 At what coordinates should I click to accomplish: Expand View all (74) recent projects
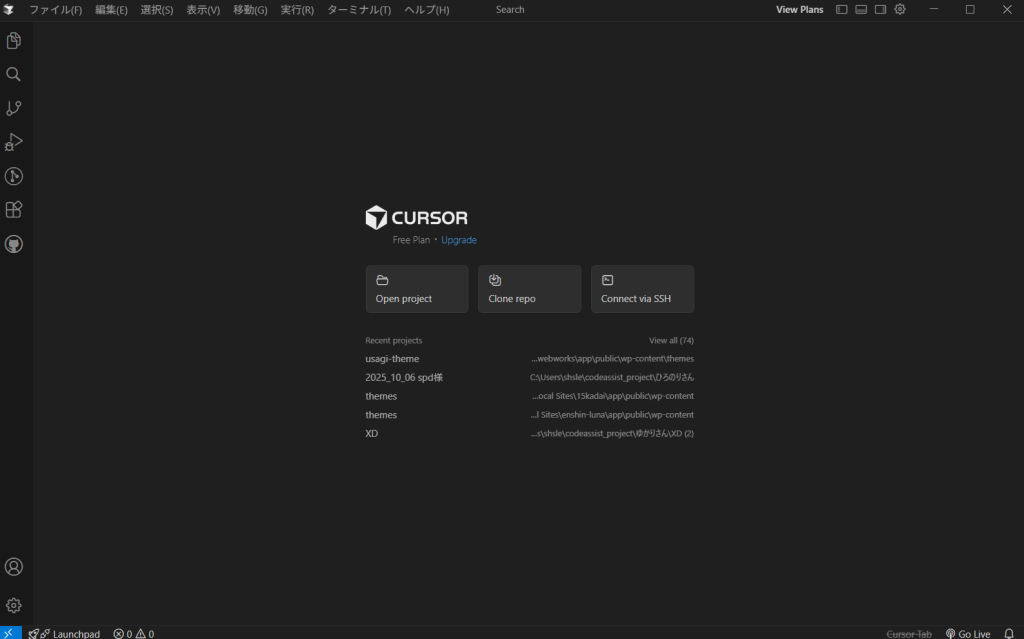[671, 341]
